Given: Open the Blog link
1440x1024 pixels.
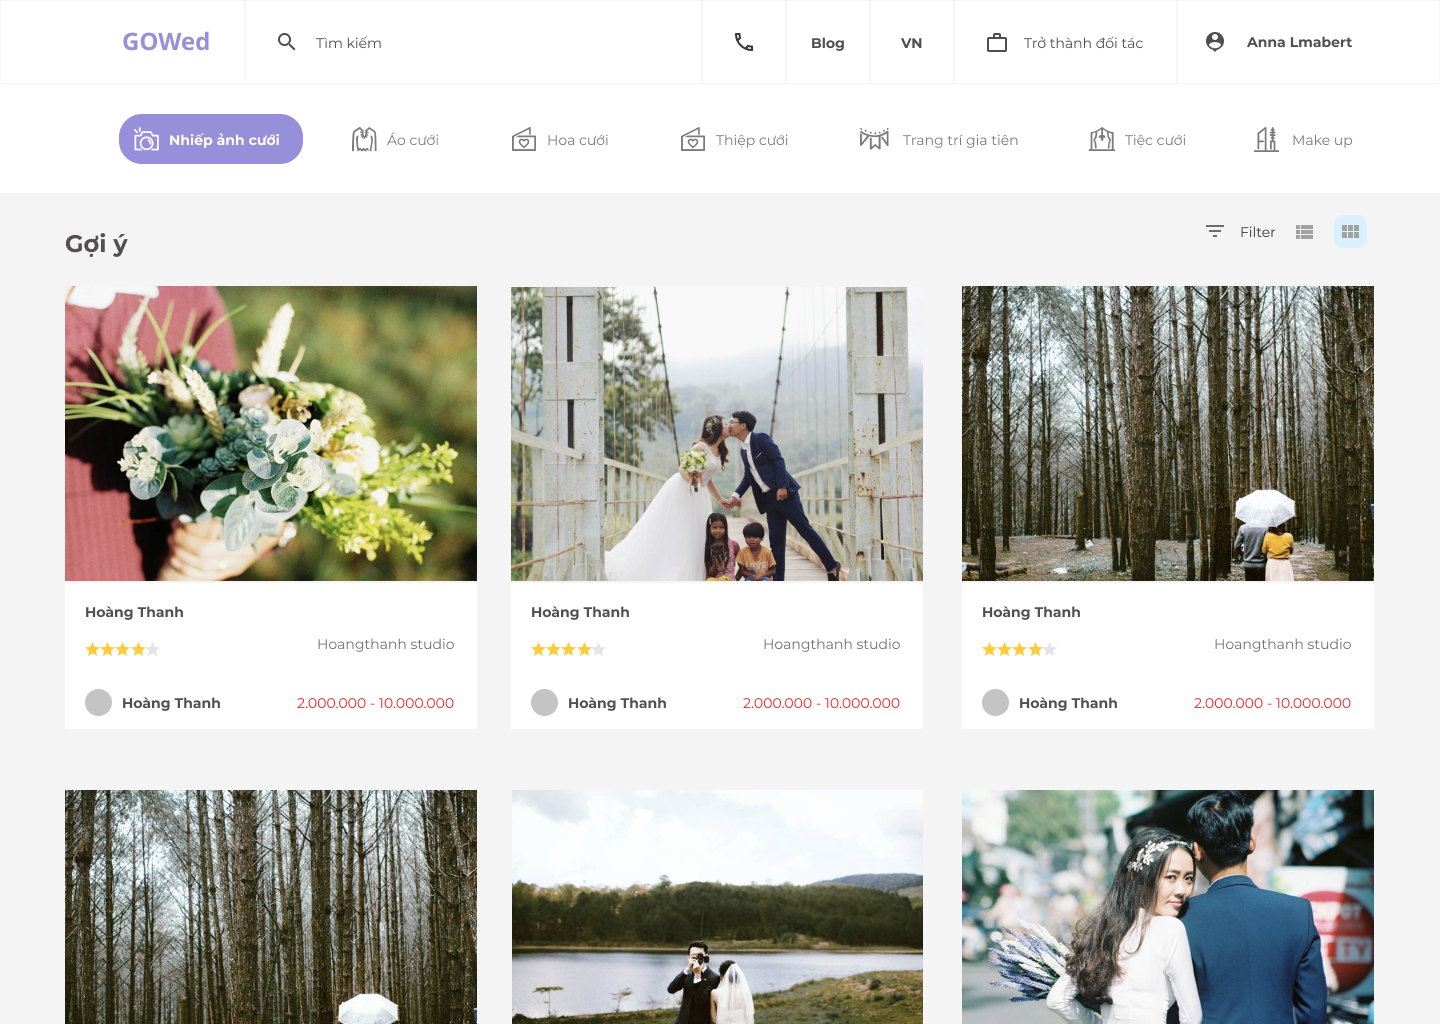Looking at the screenshot, I should coord(828,43).
